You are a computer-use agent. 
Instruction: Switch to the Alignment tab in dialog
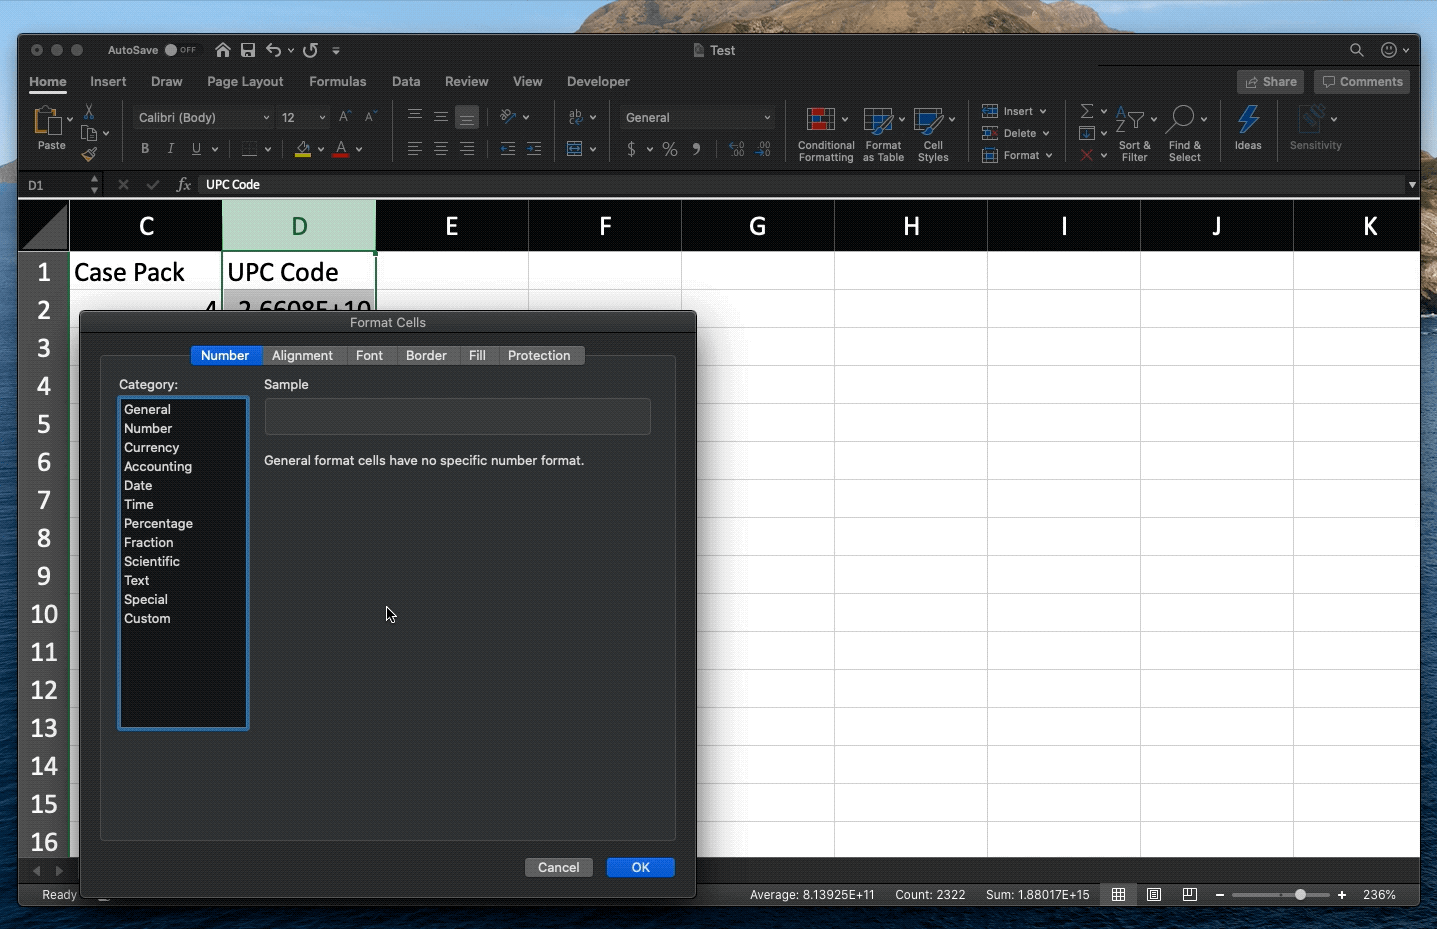tap(302, 356)
